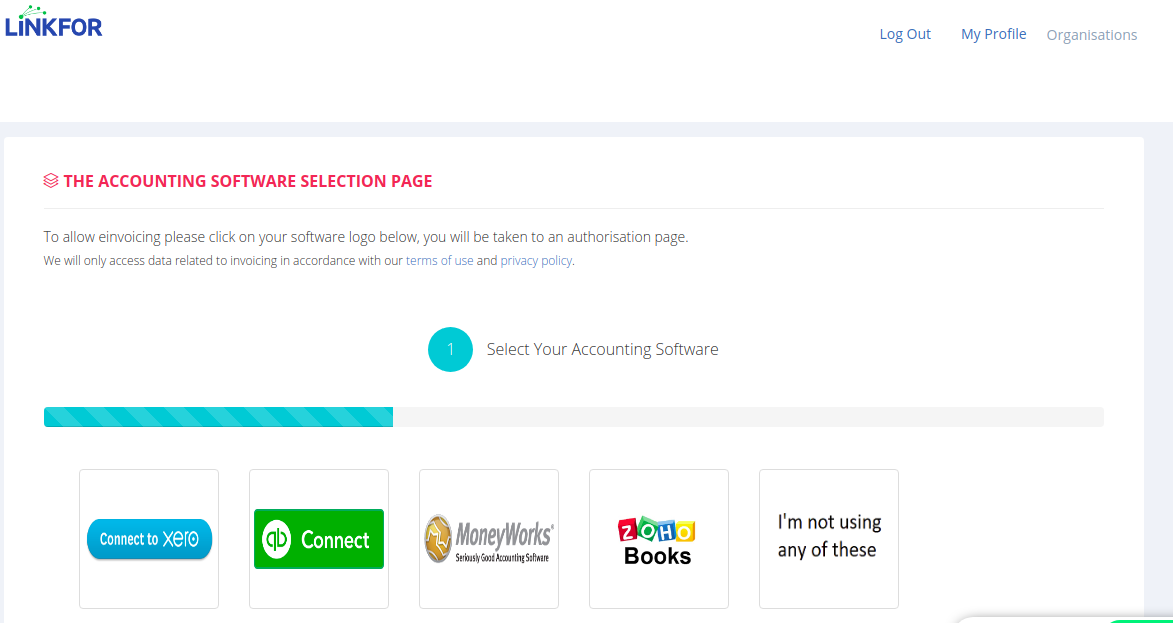Click the "We will only access data" notice
This screenshot has width=1173, height=623.
tap(309, 261)
